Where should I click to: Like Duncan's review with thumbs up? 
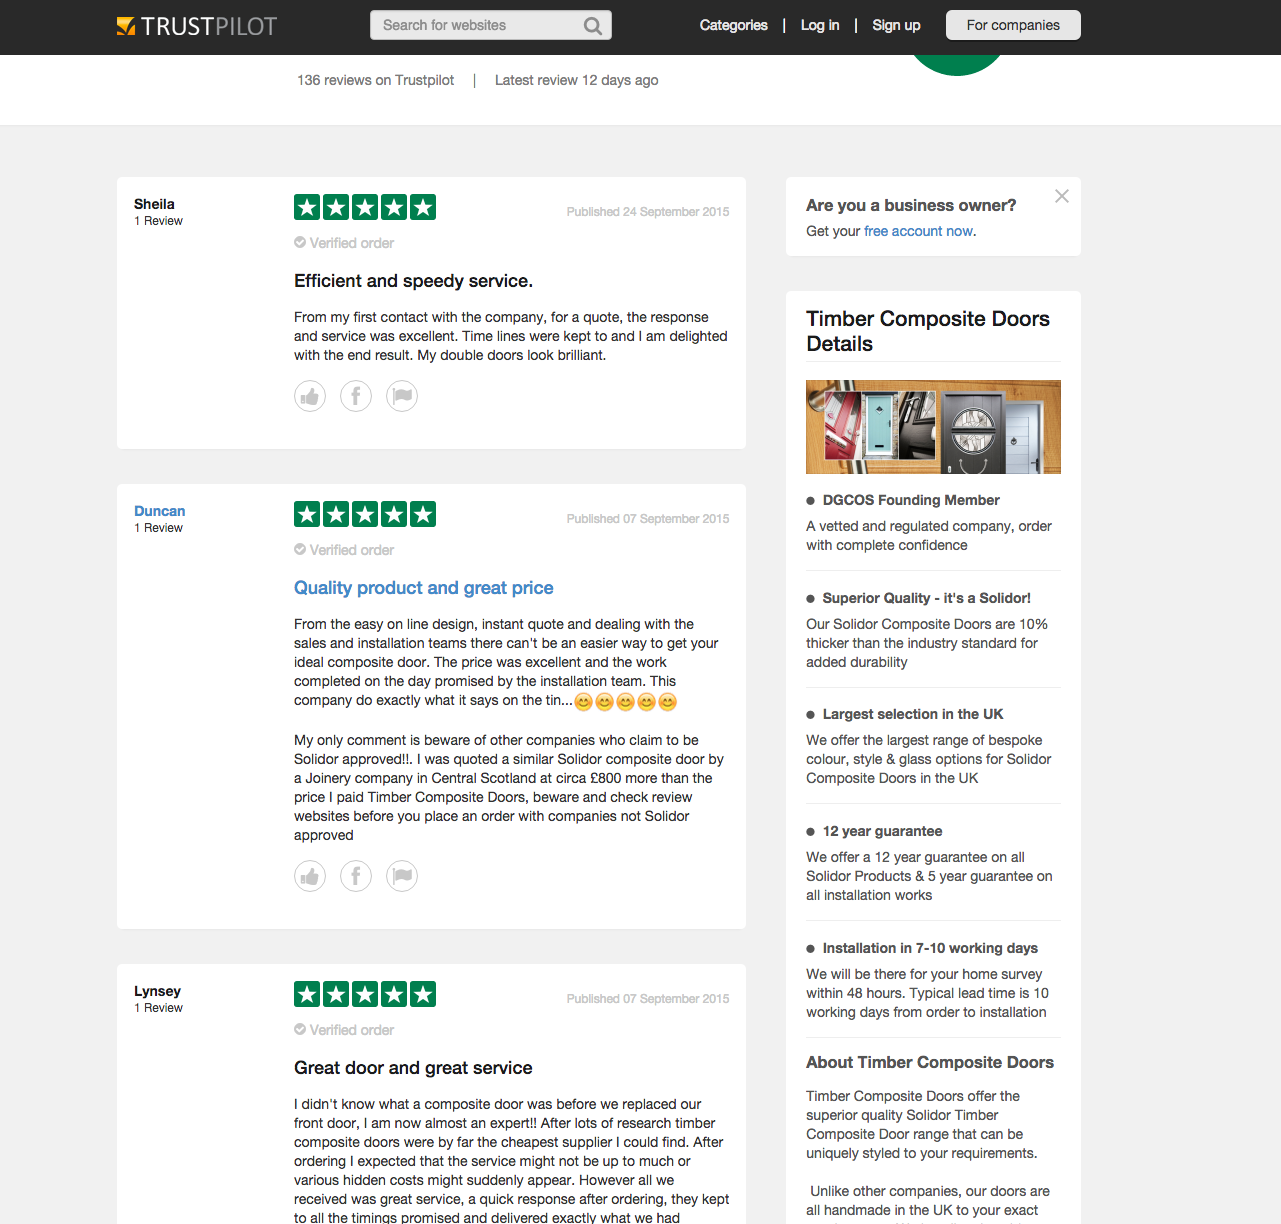click(310, 877)
